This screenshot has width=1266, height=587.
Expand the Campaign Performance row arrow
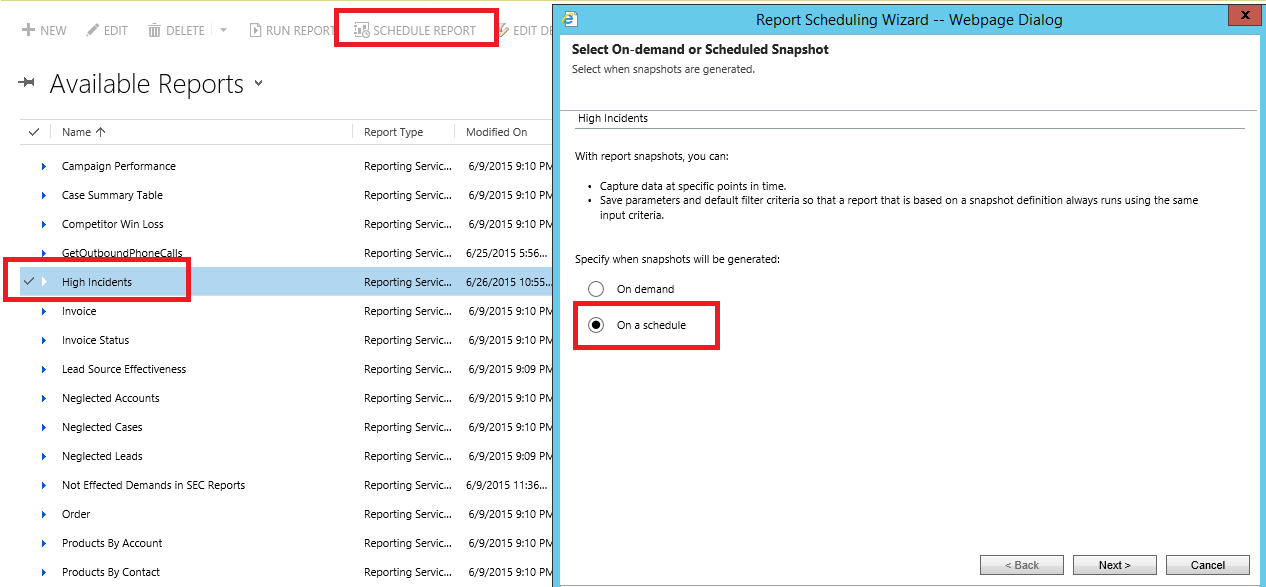tap(44, 166)
